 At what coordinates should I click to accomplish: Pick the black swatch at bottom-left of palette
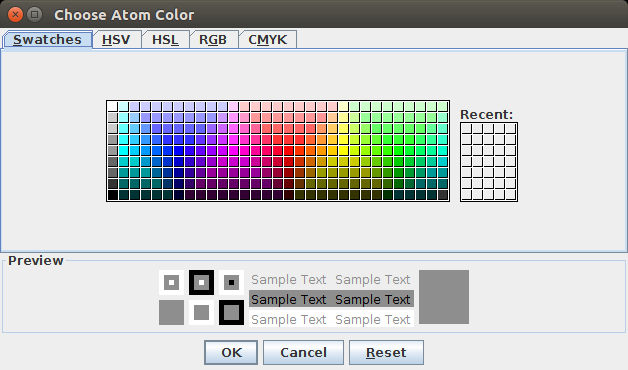[113, 195]
